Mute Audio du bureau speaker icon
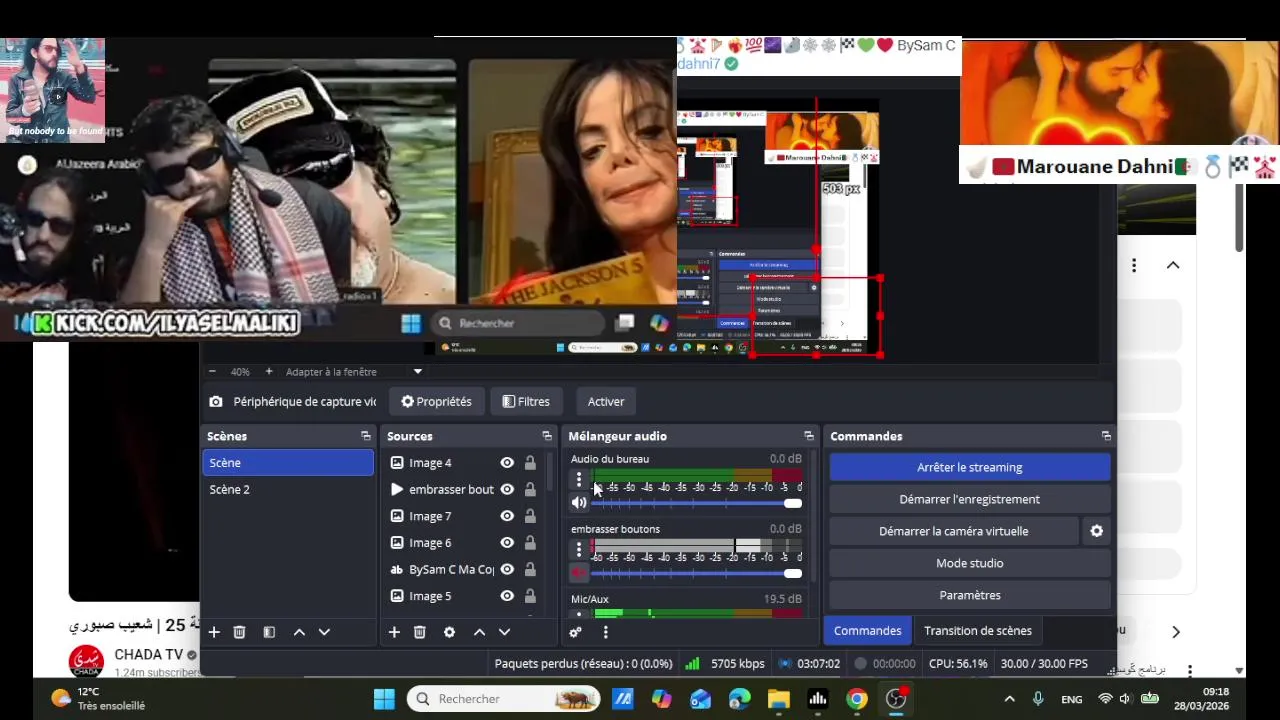 tap(579, 503)
